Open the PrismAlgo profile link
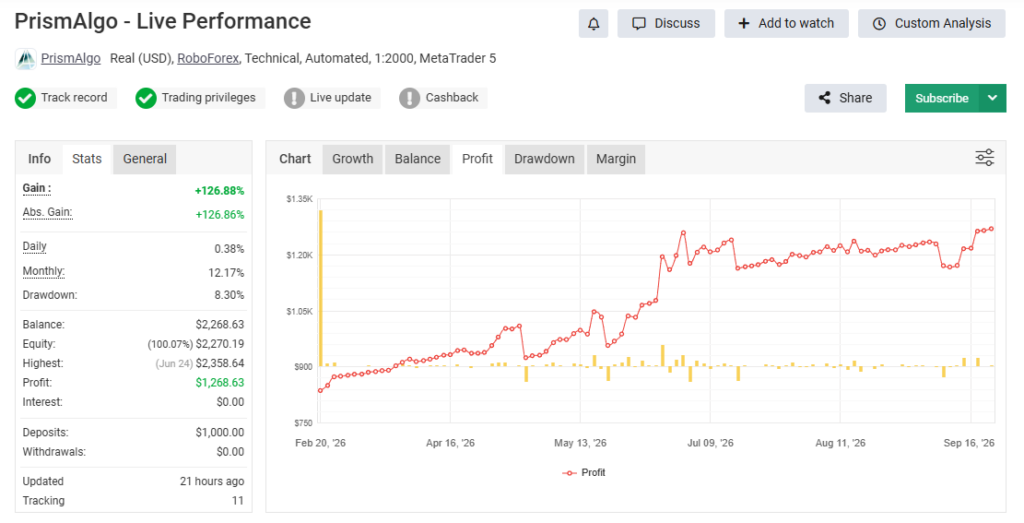The height and width of the screenshot is (523, 1024). (x=71, y=58)
